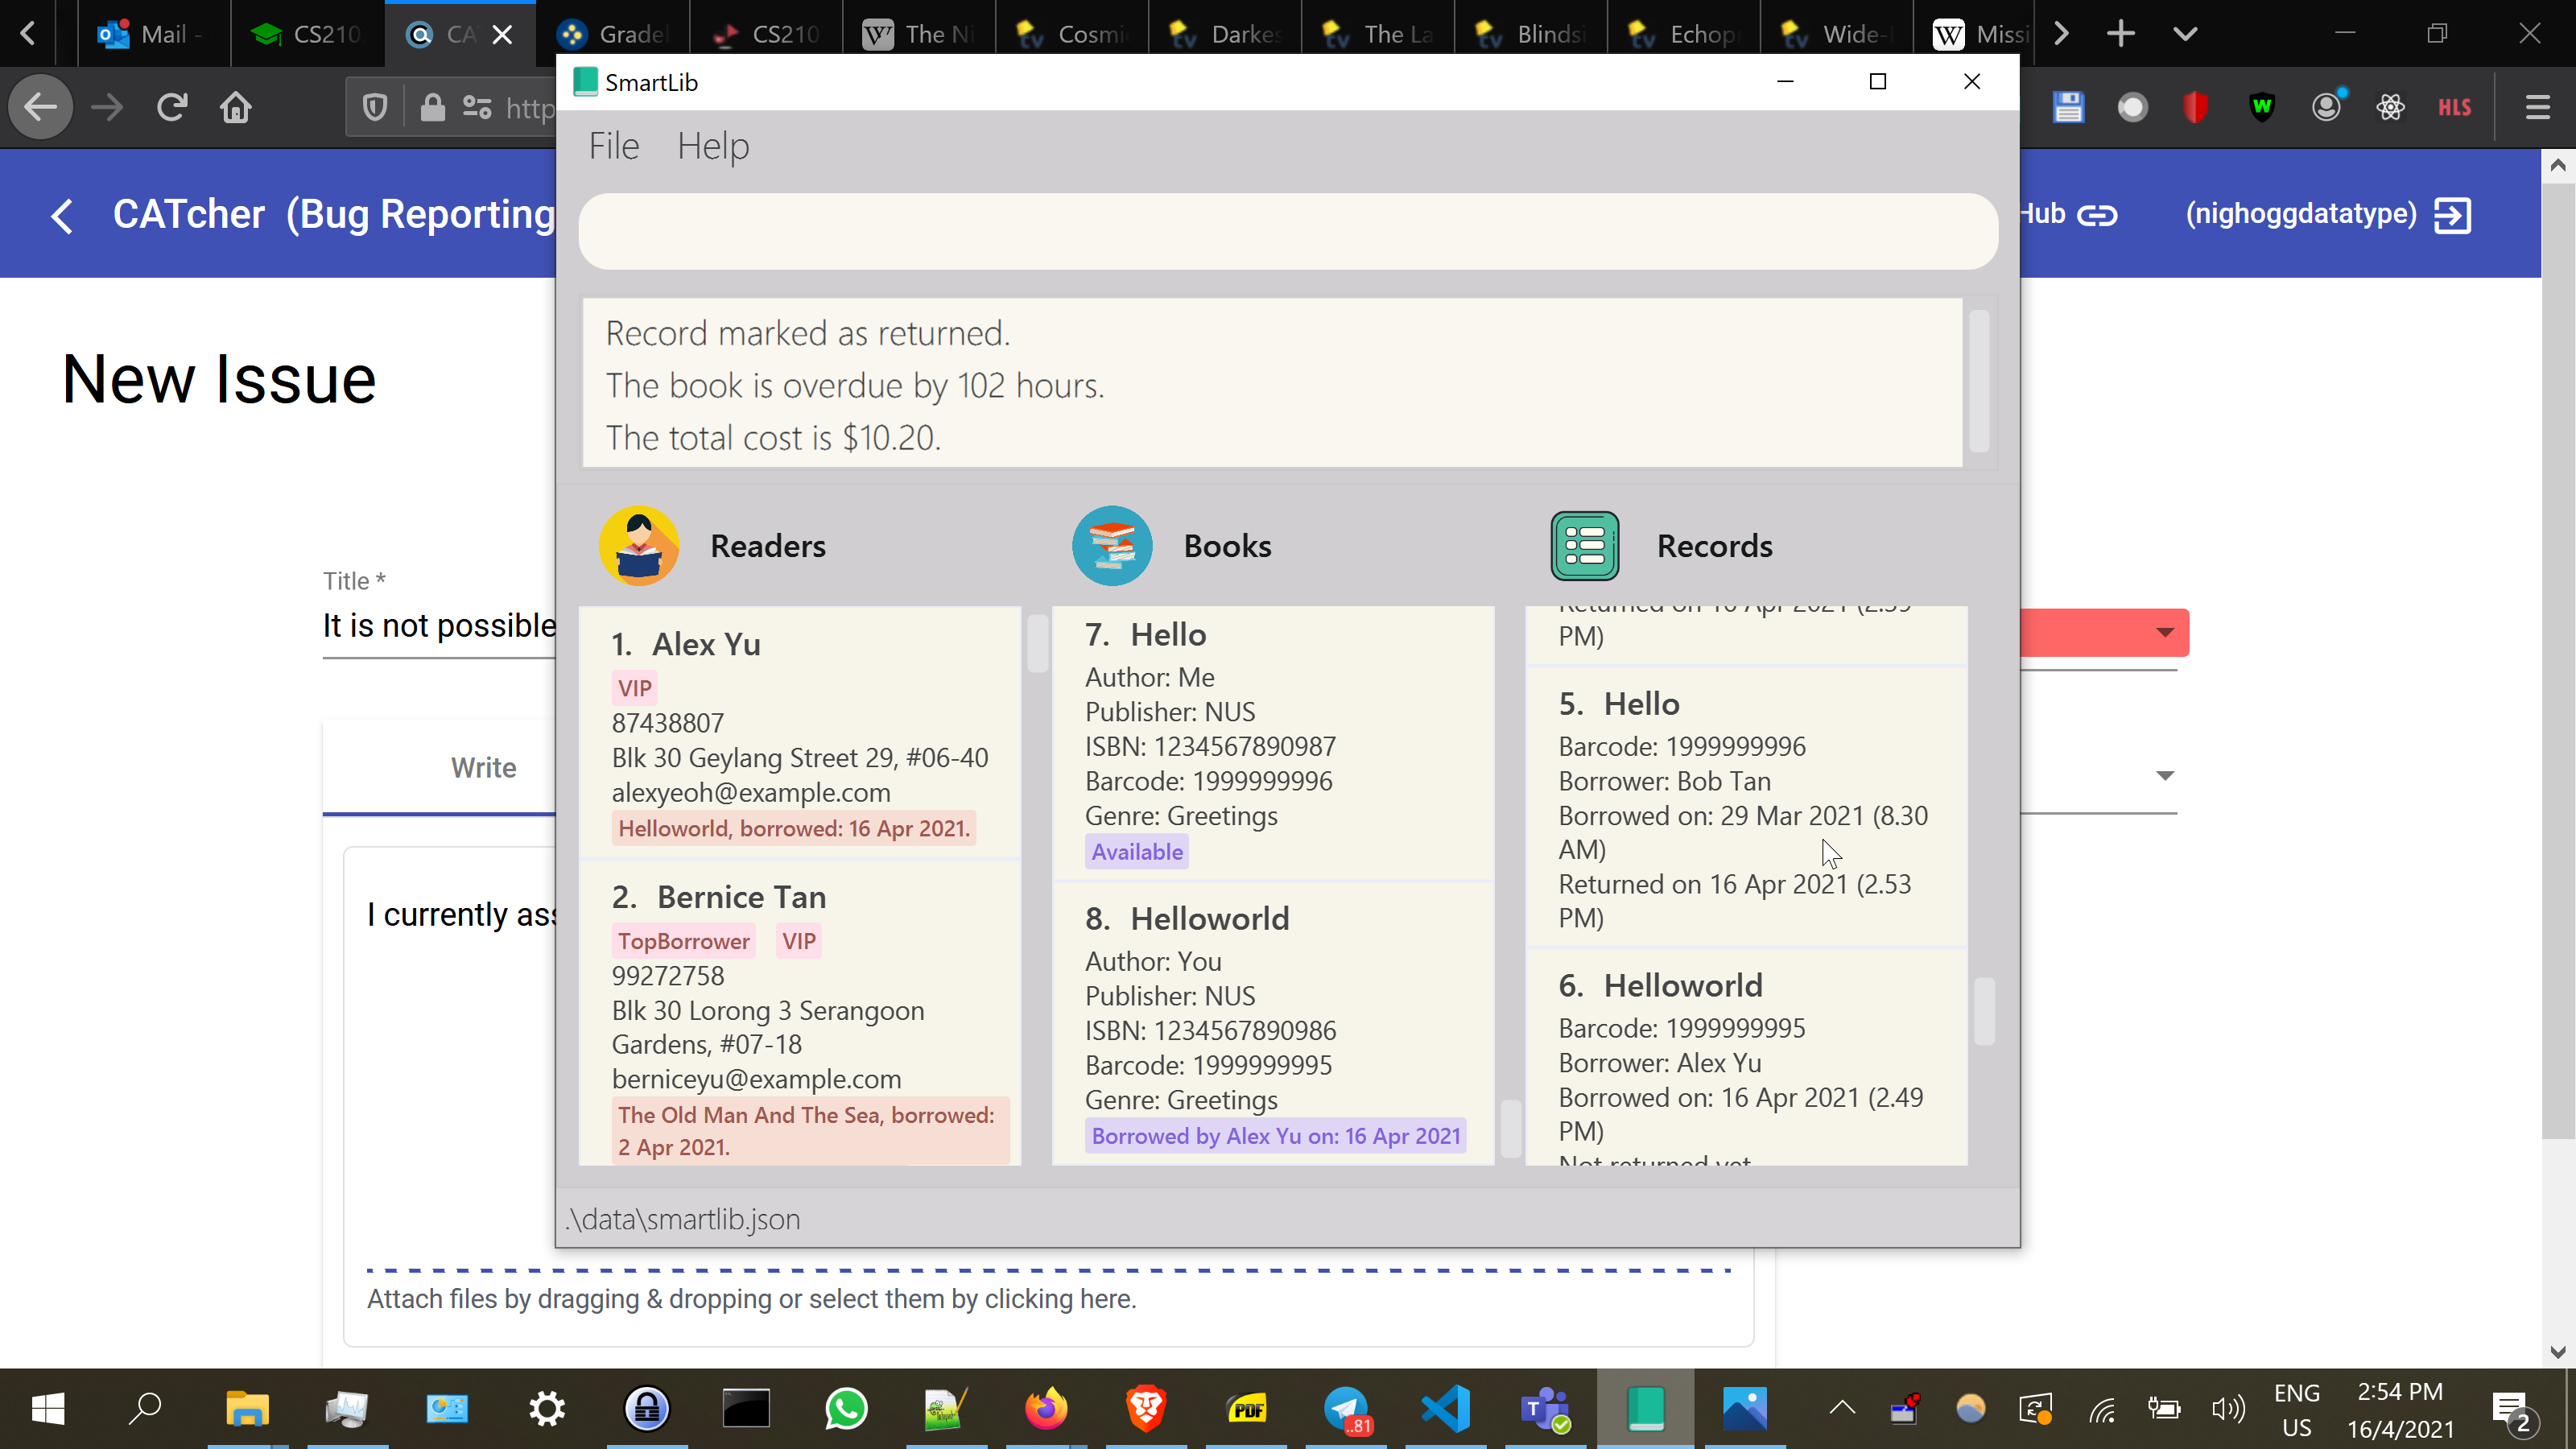
Task: Open the browser's hamburger menu
Action: coord(2537,107)
